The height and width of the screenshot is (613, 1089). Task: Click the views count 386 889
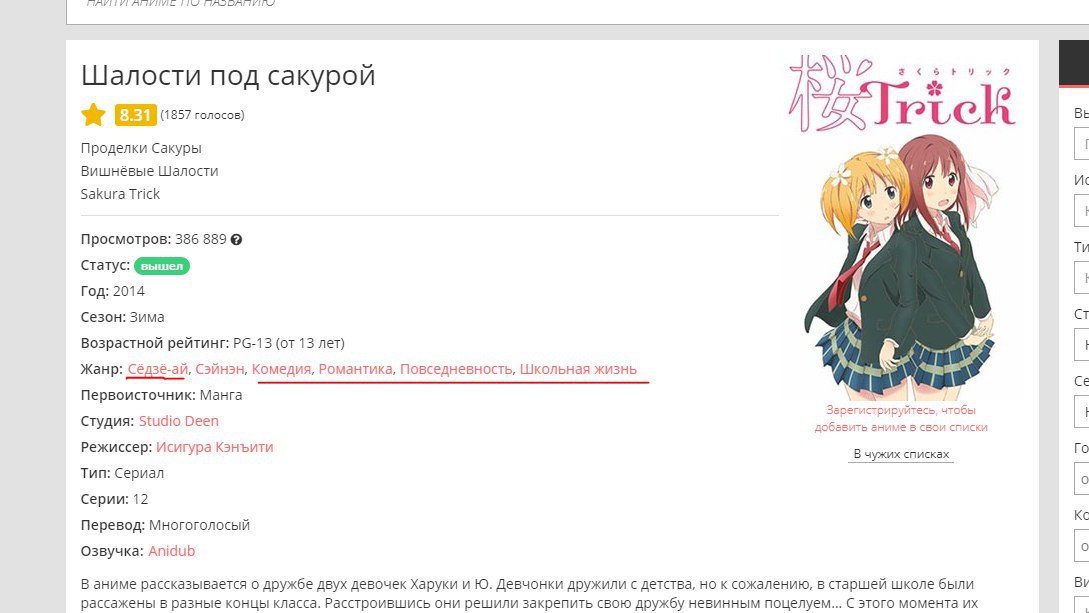point(201,240)
